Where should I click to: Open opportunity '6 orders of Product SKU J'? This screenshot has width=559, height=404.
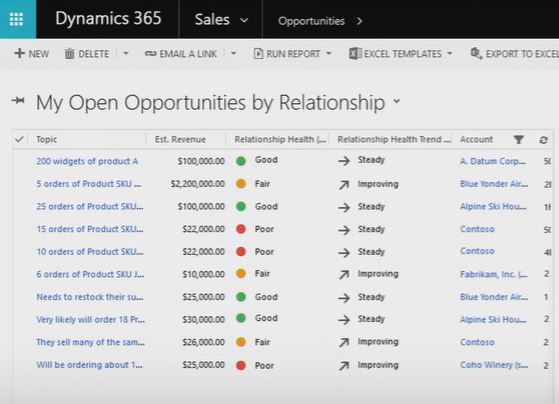tap(90, 274)
